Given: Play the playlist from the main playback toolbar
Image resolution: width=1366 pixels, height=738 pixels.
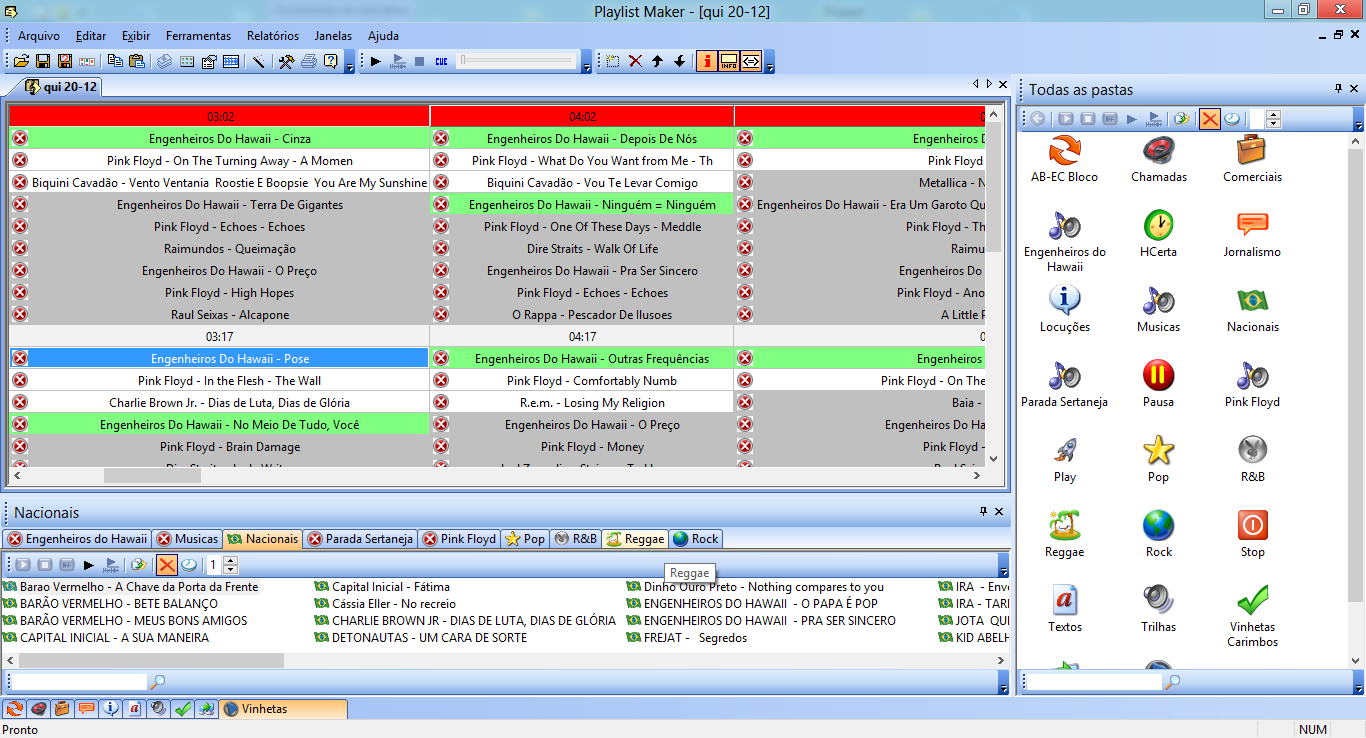Looking at the screenshot, I should pos(375,61).
